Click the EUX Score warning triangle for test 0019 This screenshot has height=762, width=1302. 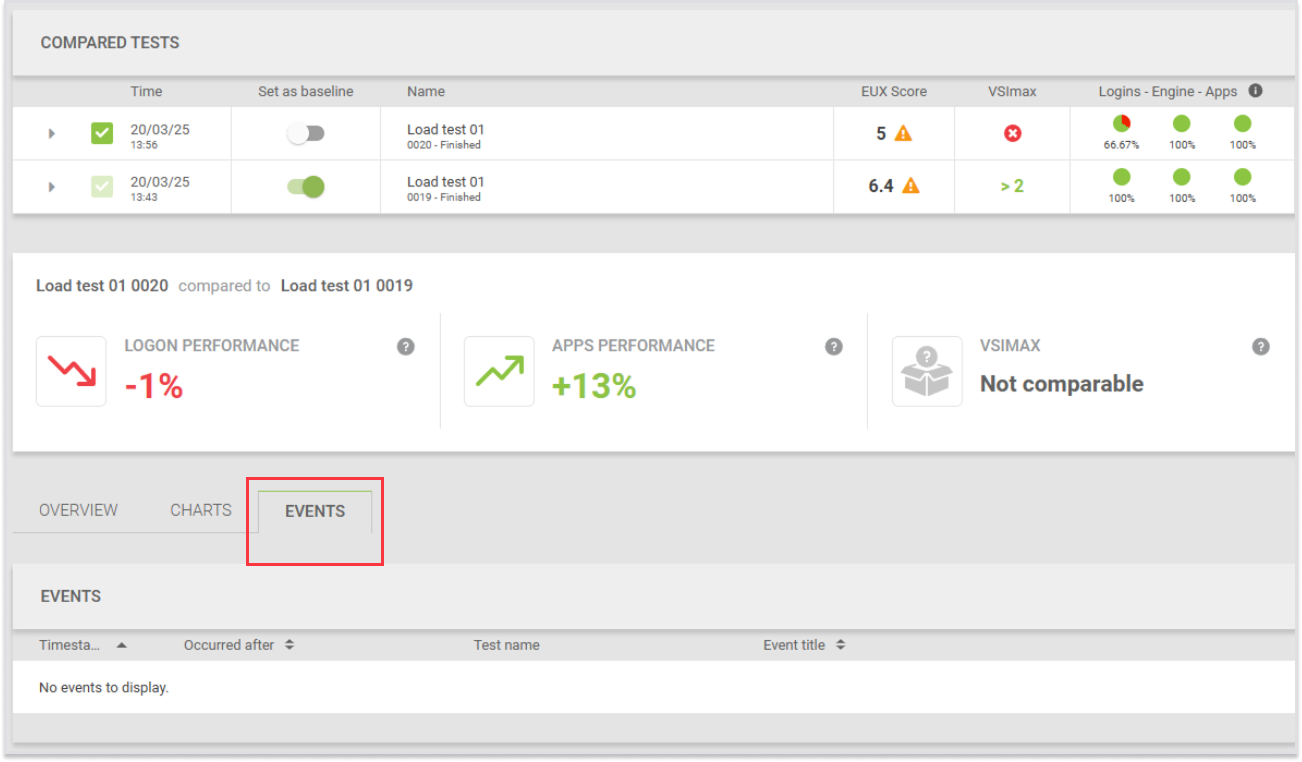point(910,185)
